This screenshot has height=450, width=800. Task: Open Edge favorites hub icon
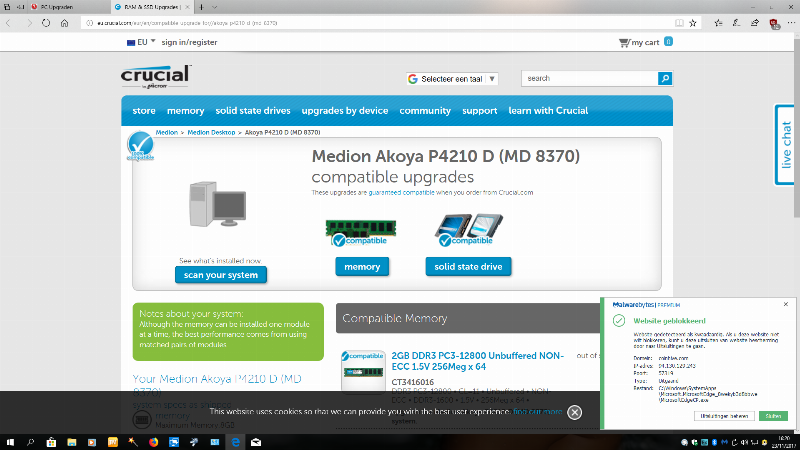point(718,23)
